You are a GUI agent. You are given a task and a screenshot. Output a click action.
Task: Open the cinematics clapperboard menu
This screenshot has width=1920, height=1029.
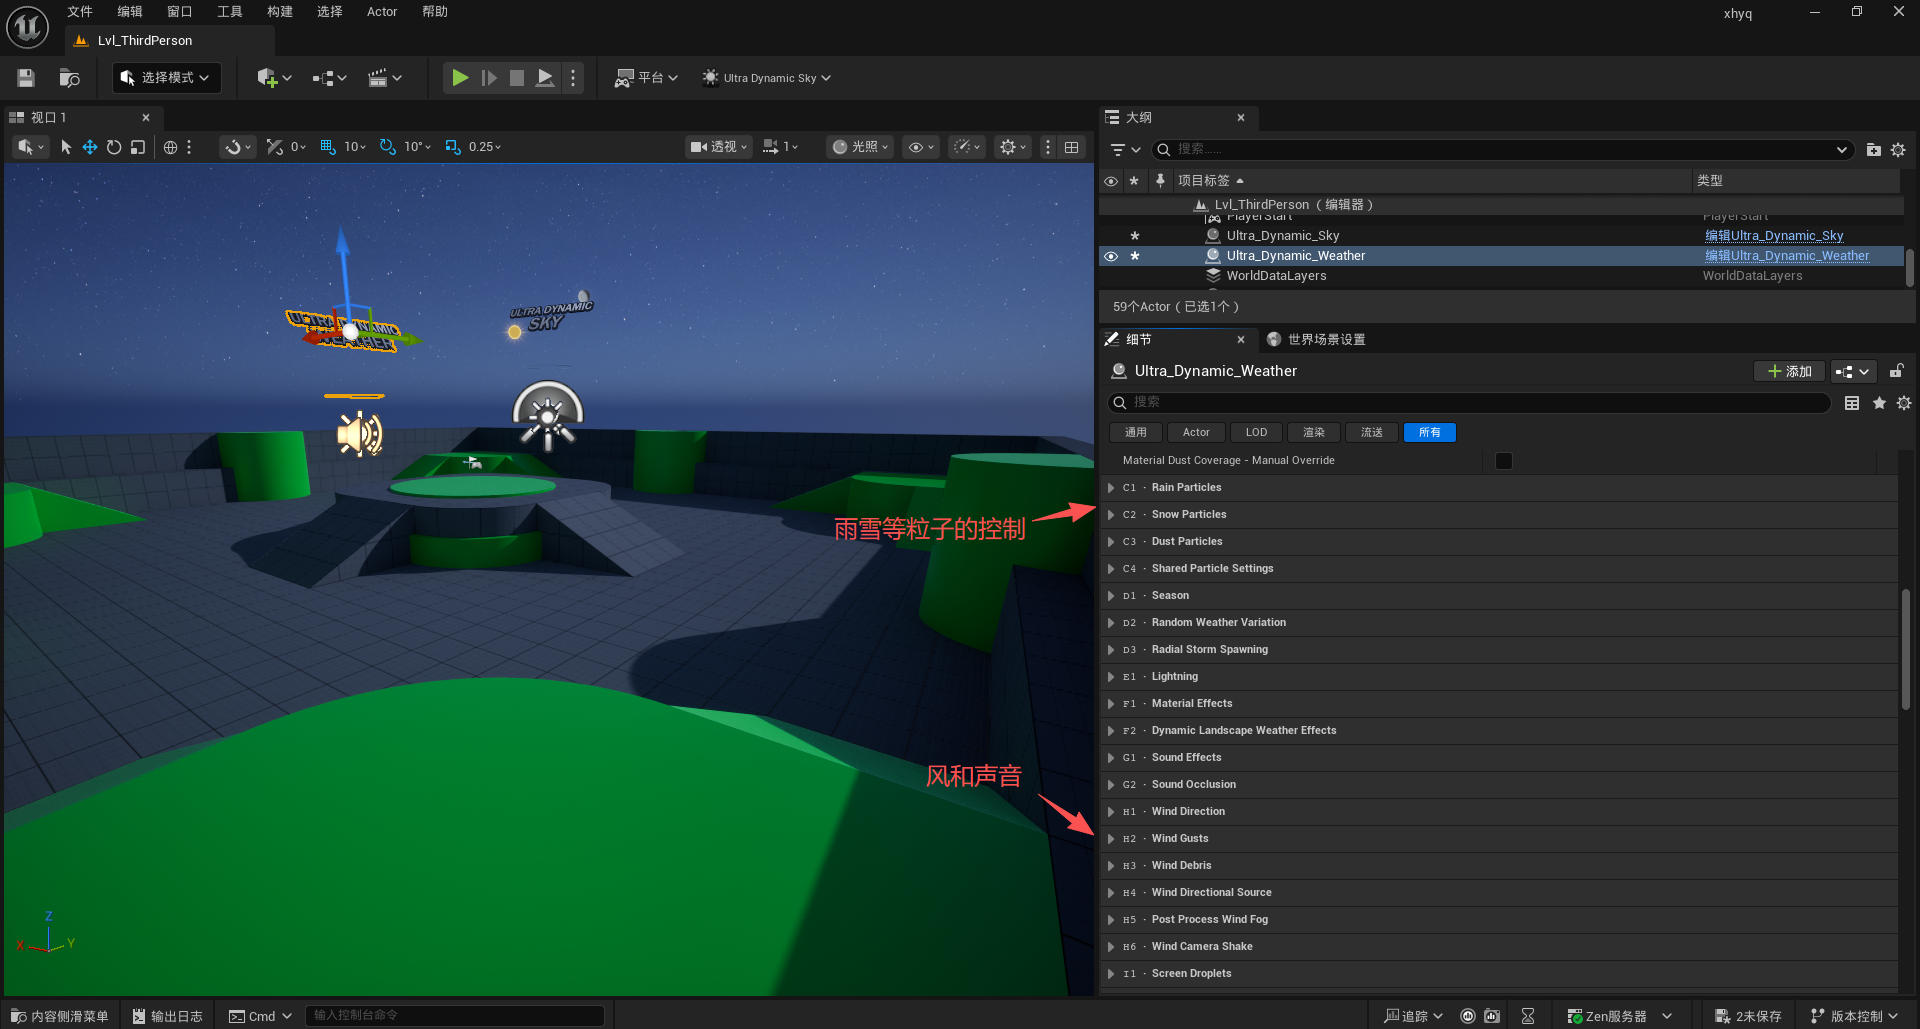click(385, 78)
